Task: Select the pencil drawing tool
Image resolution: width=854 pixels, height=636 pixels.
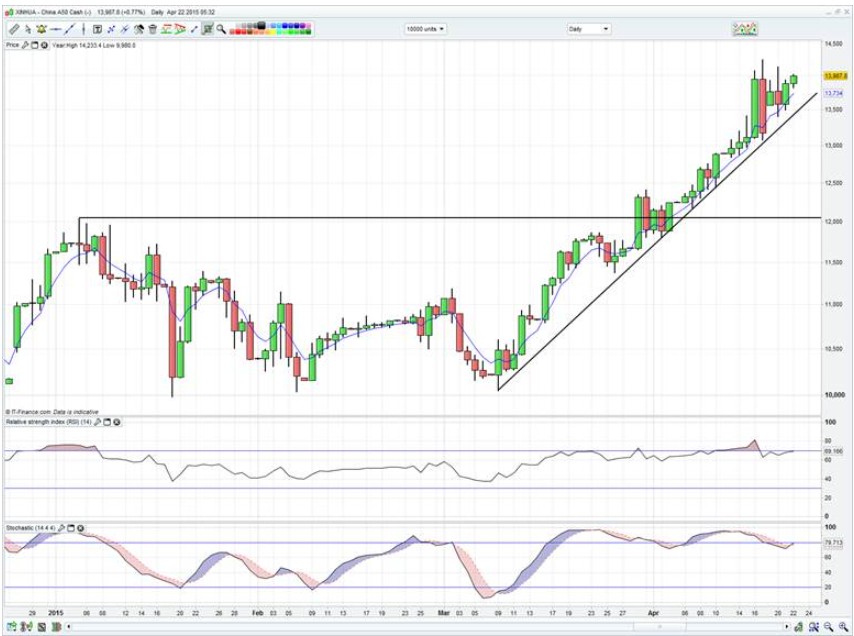Action: click(13, 29)
